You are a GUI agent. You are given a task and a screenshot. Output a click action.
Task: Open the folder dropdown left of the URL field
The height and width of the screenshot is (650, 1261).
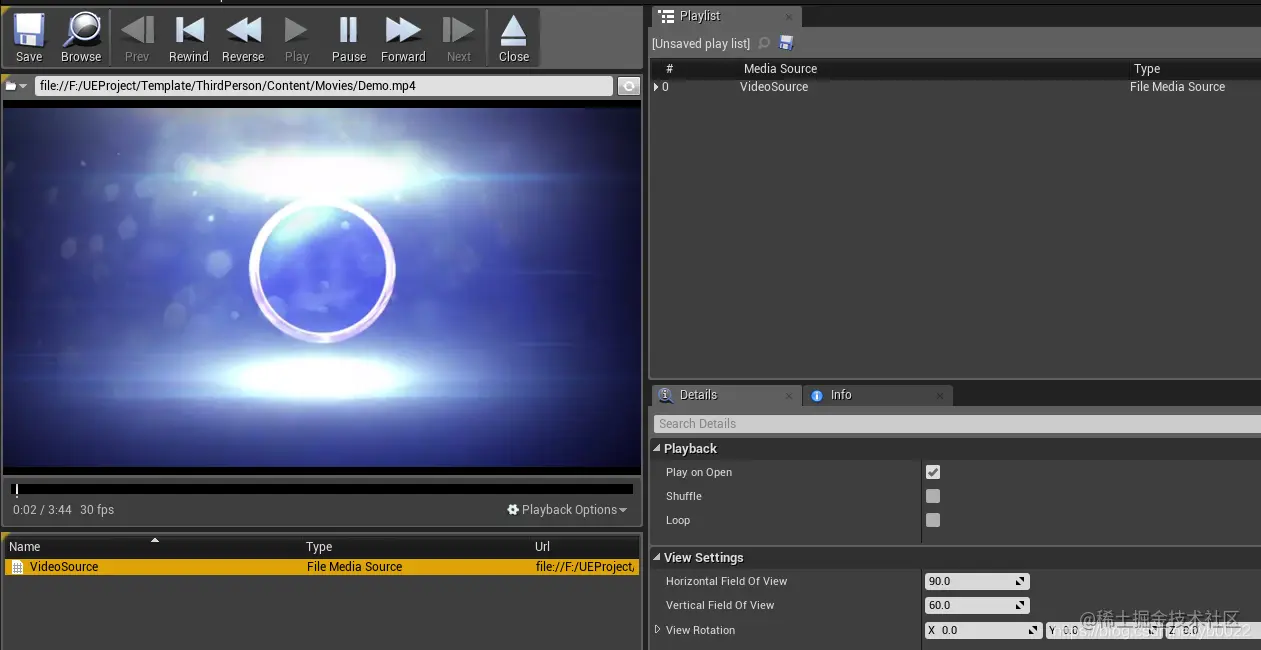pyautogui.click(x=17, y=86)
